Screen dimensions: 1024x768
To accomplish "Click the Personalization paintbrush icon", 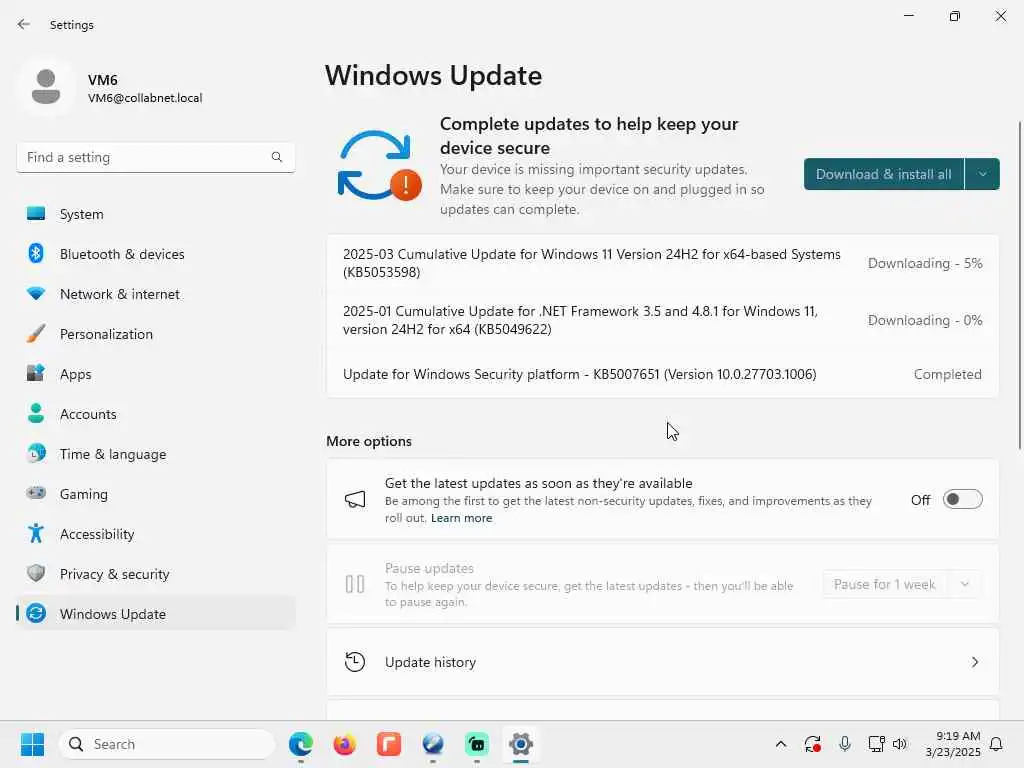I will [x=36, y=334].
